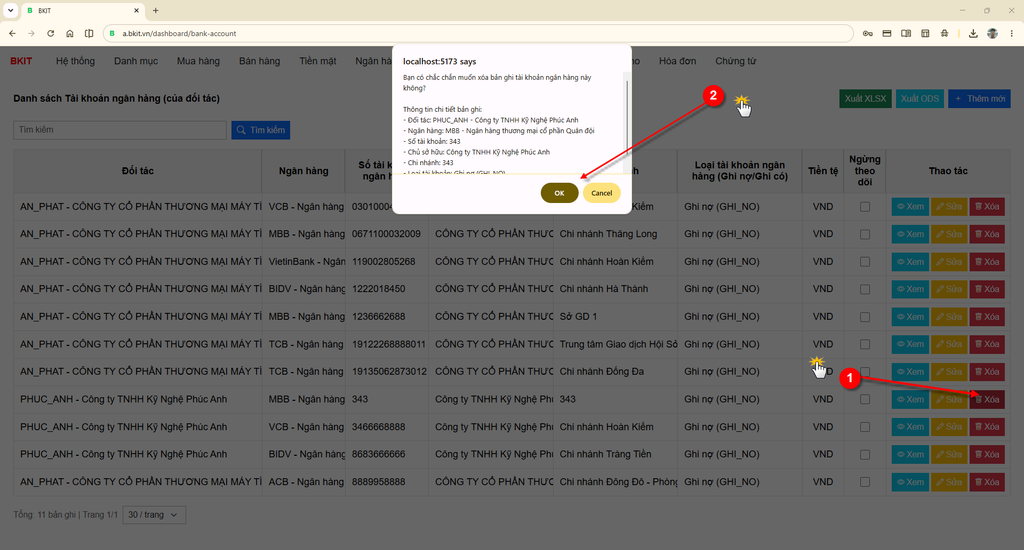The height and width of the screenshot is (550, 1024).
Task: Open the Hóa đơn menu
Action: (x=677, y=61)
